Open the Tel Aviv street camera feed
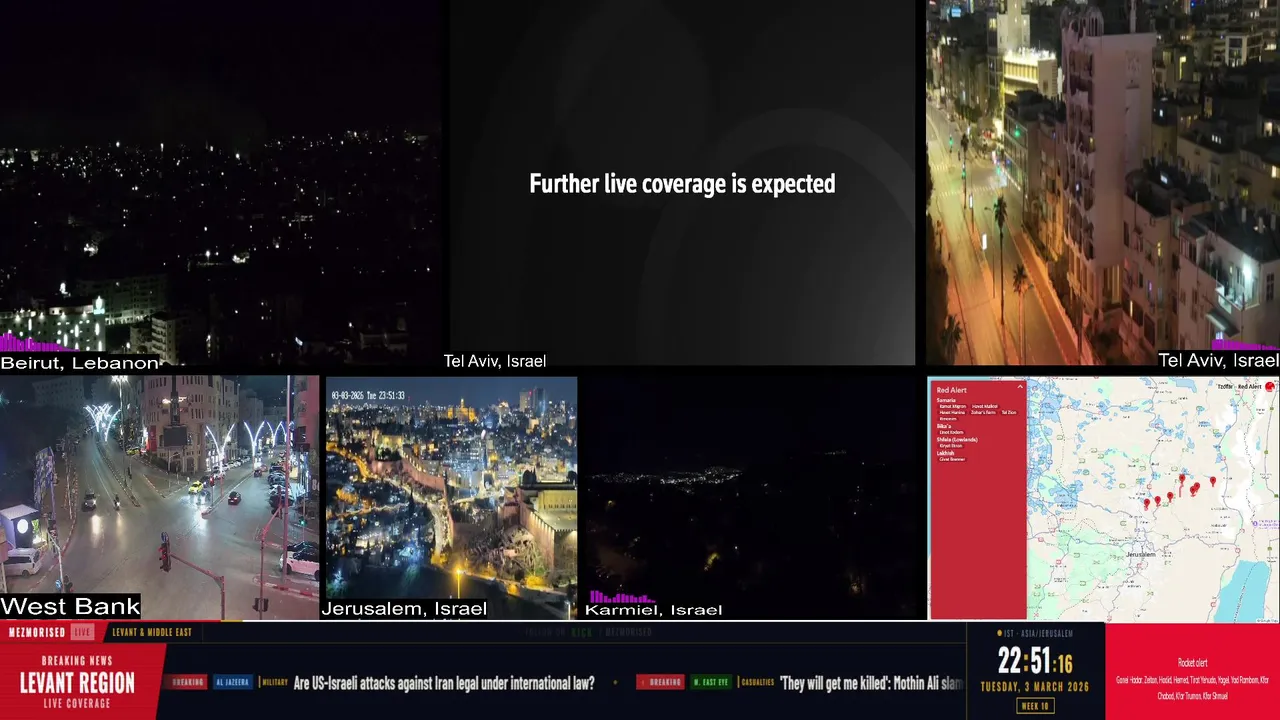The image size is (1280, 720). tap(1103, 183)
